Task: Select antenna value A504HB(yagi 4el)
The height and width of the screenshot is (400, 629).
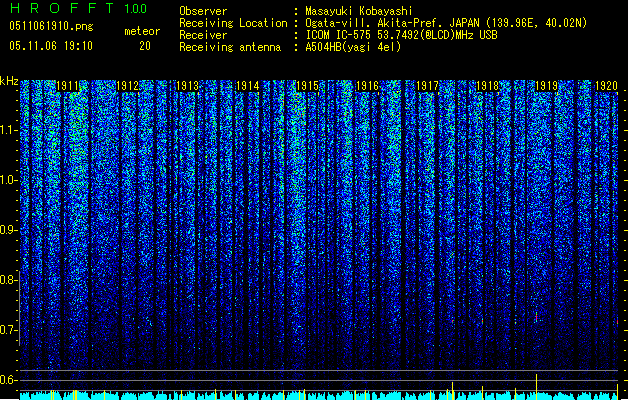Action: tap(353, 47)
